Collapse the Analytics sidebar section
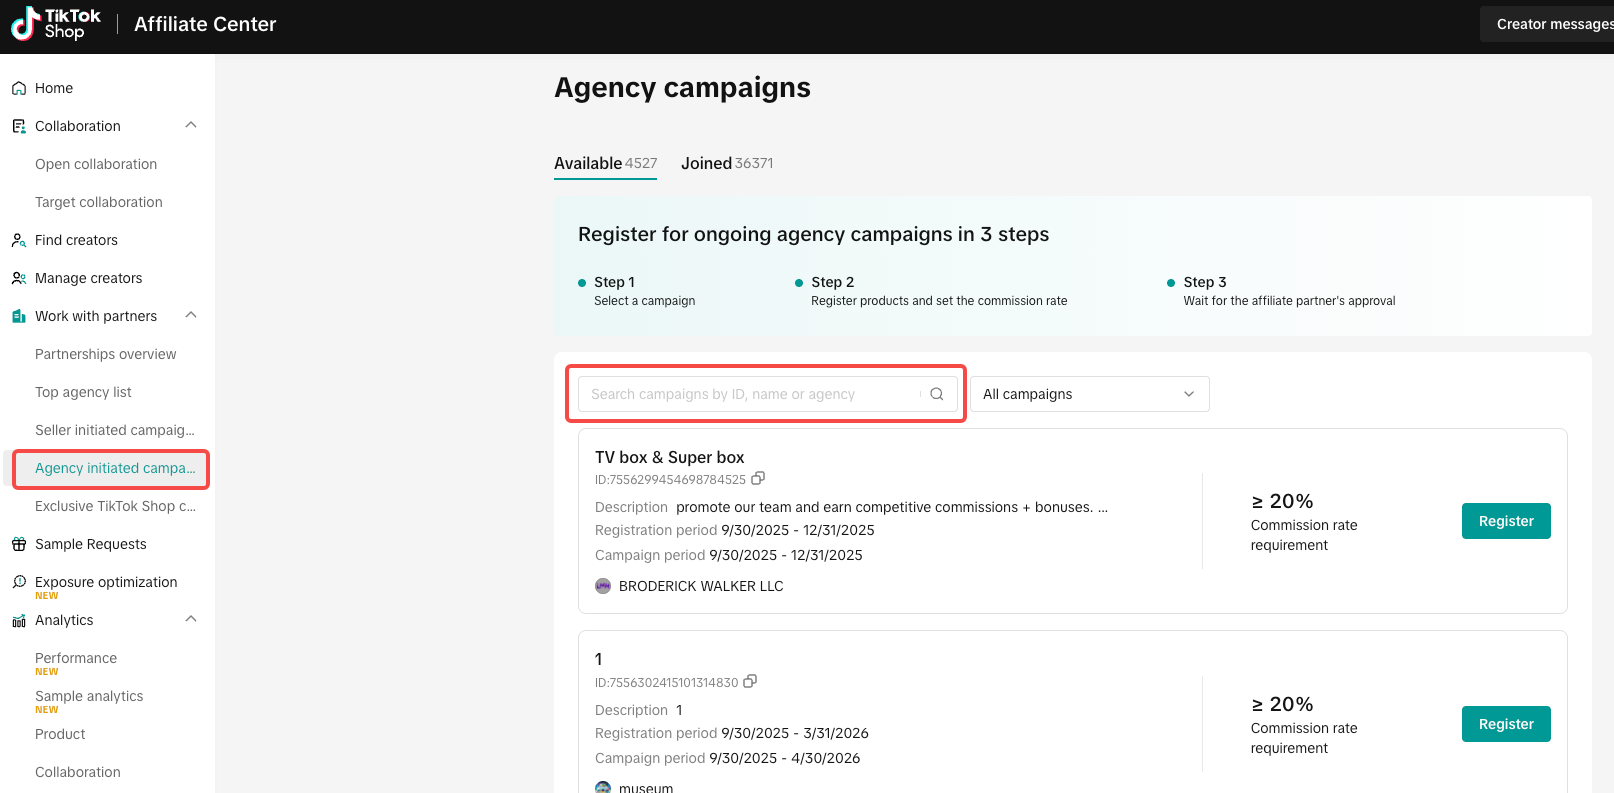1614x793 pixels. click(x=191, y=620)
